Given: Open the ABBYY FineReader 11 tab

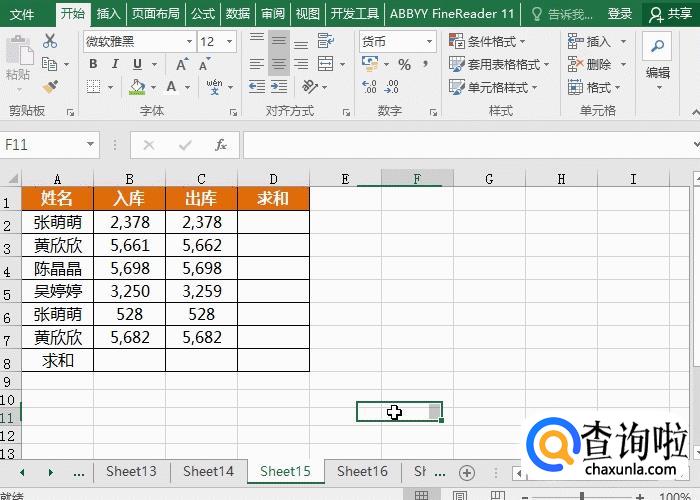Looking at the screenshot, I should [452, 14].
